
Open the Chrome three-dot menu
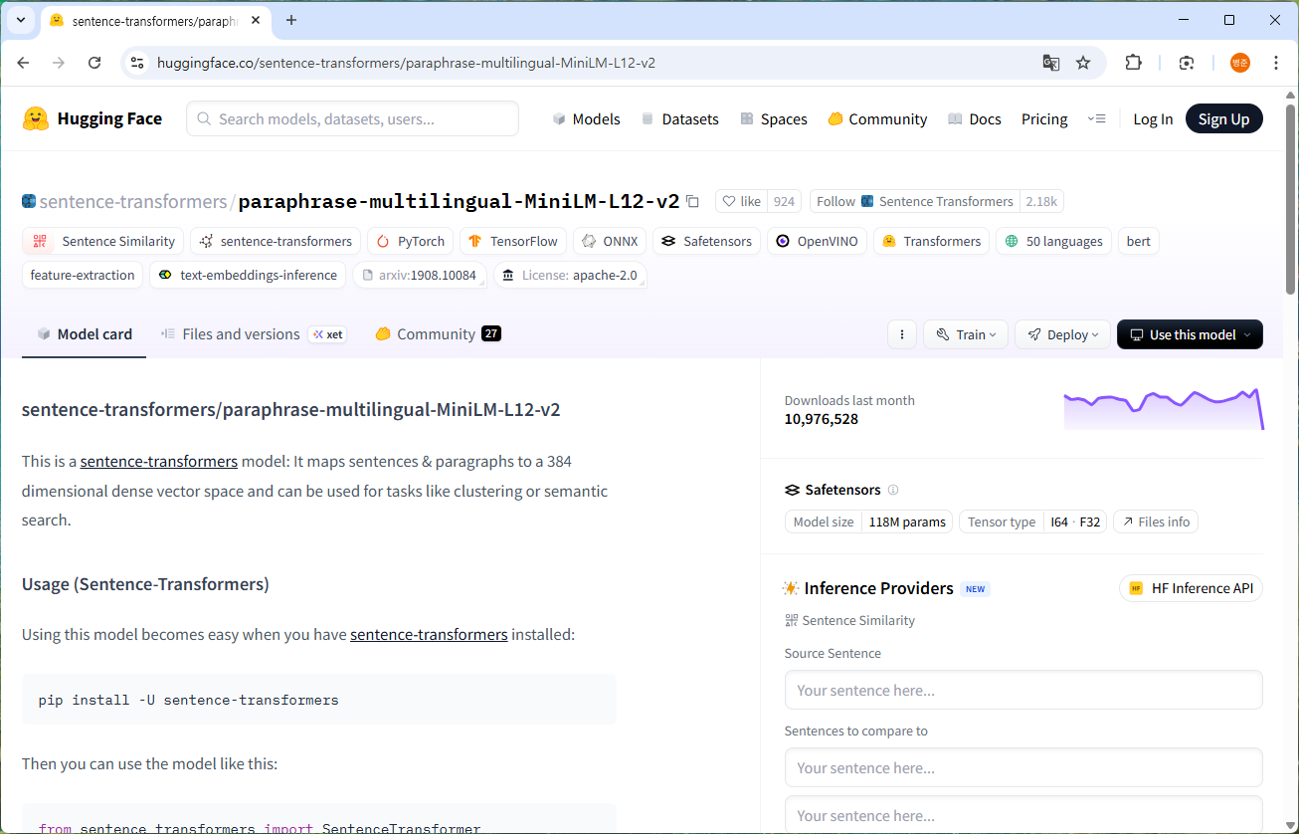click(x=1276, y=63)
